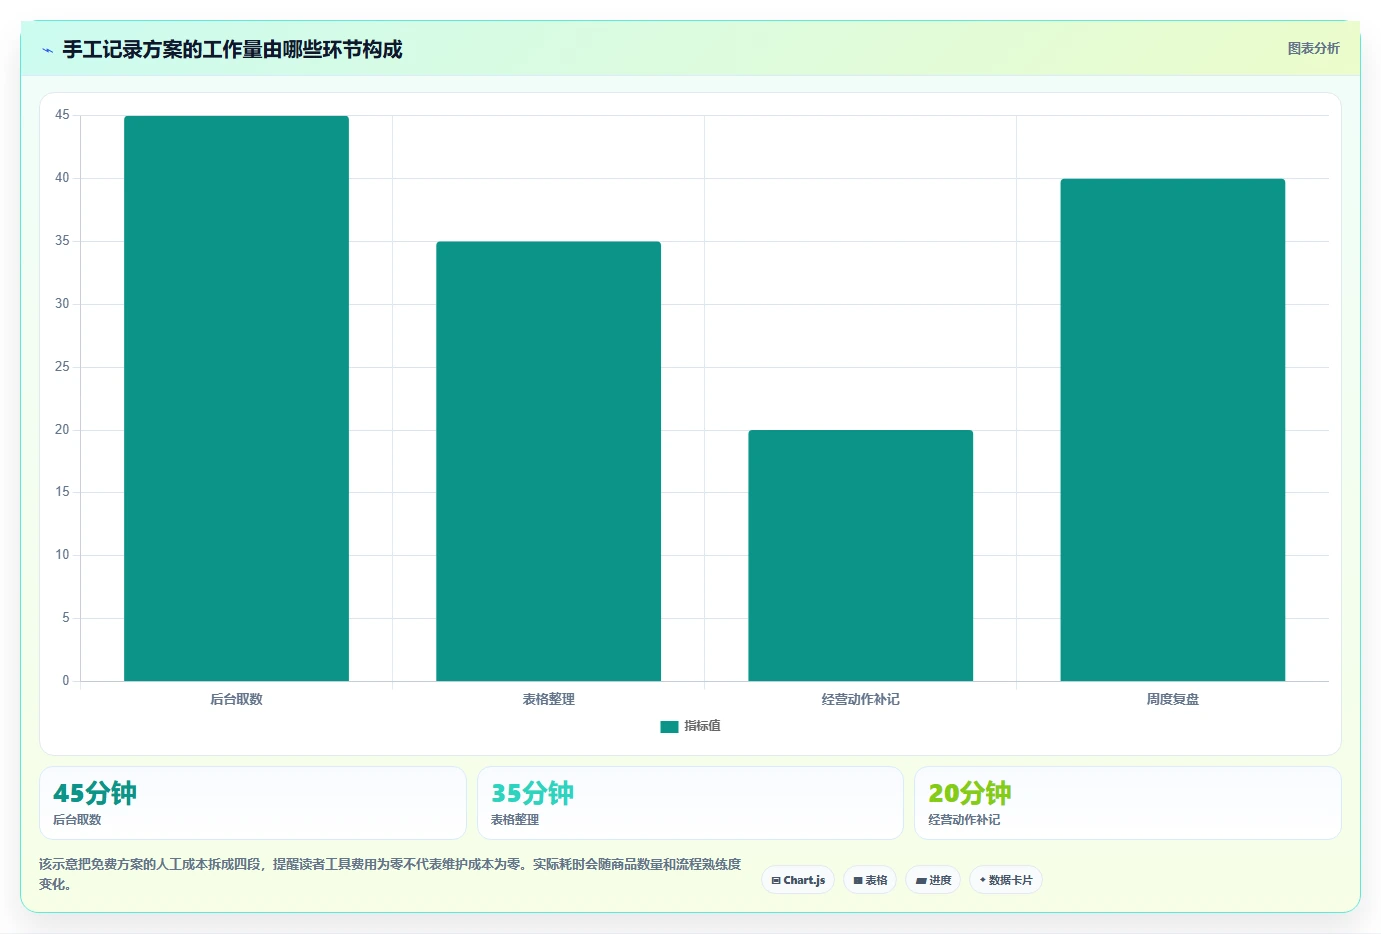Click the 表格整理 x-axis label

(548, 699)
